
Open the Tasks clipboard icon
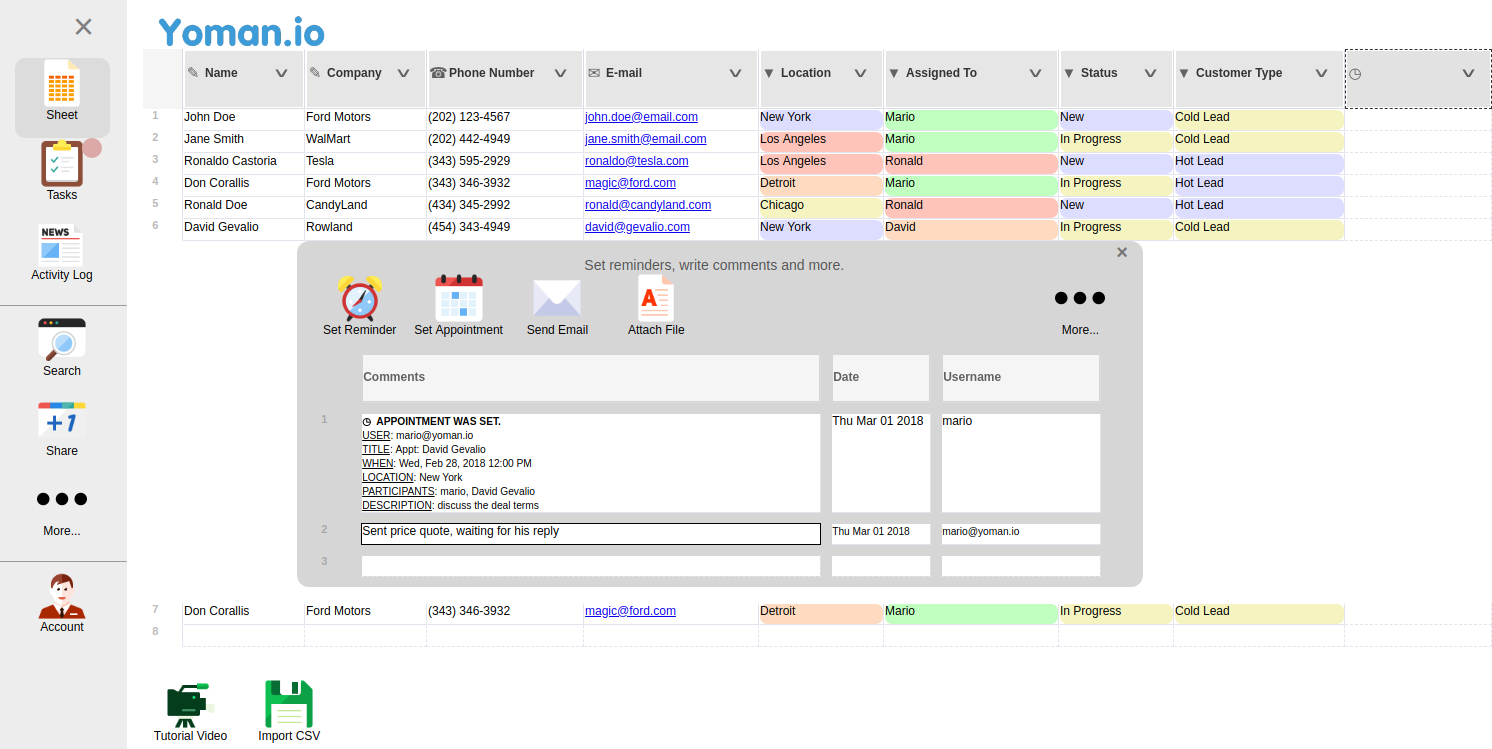(62, 165)
